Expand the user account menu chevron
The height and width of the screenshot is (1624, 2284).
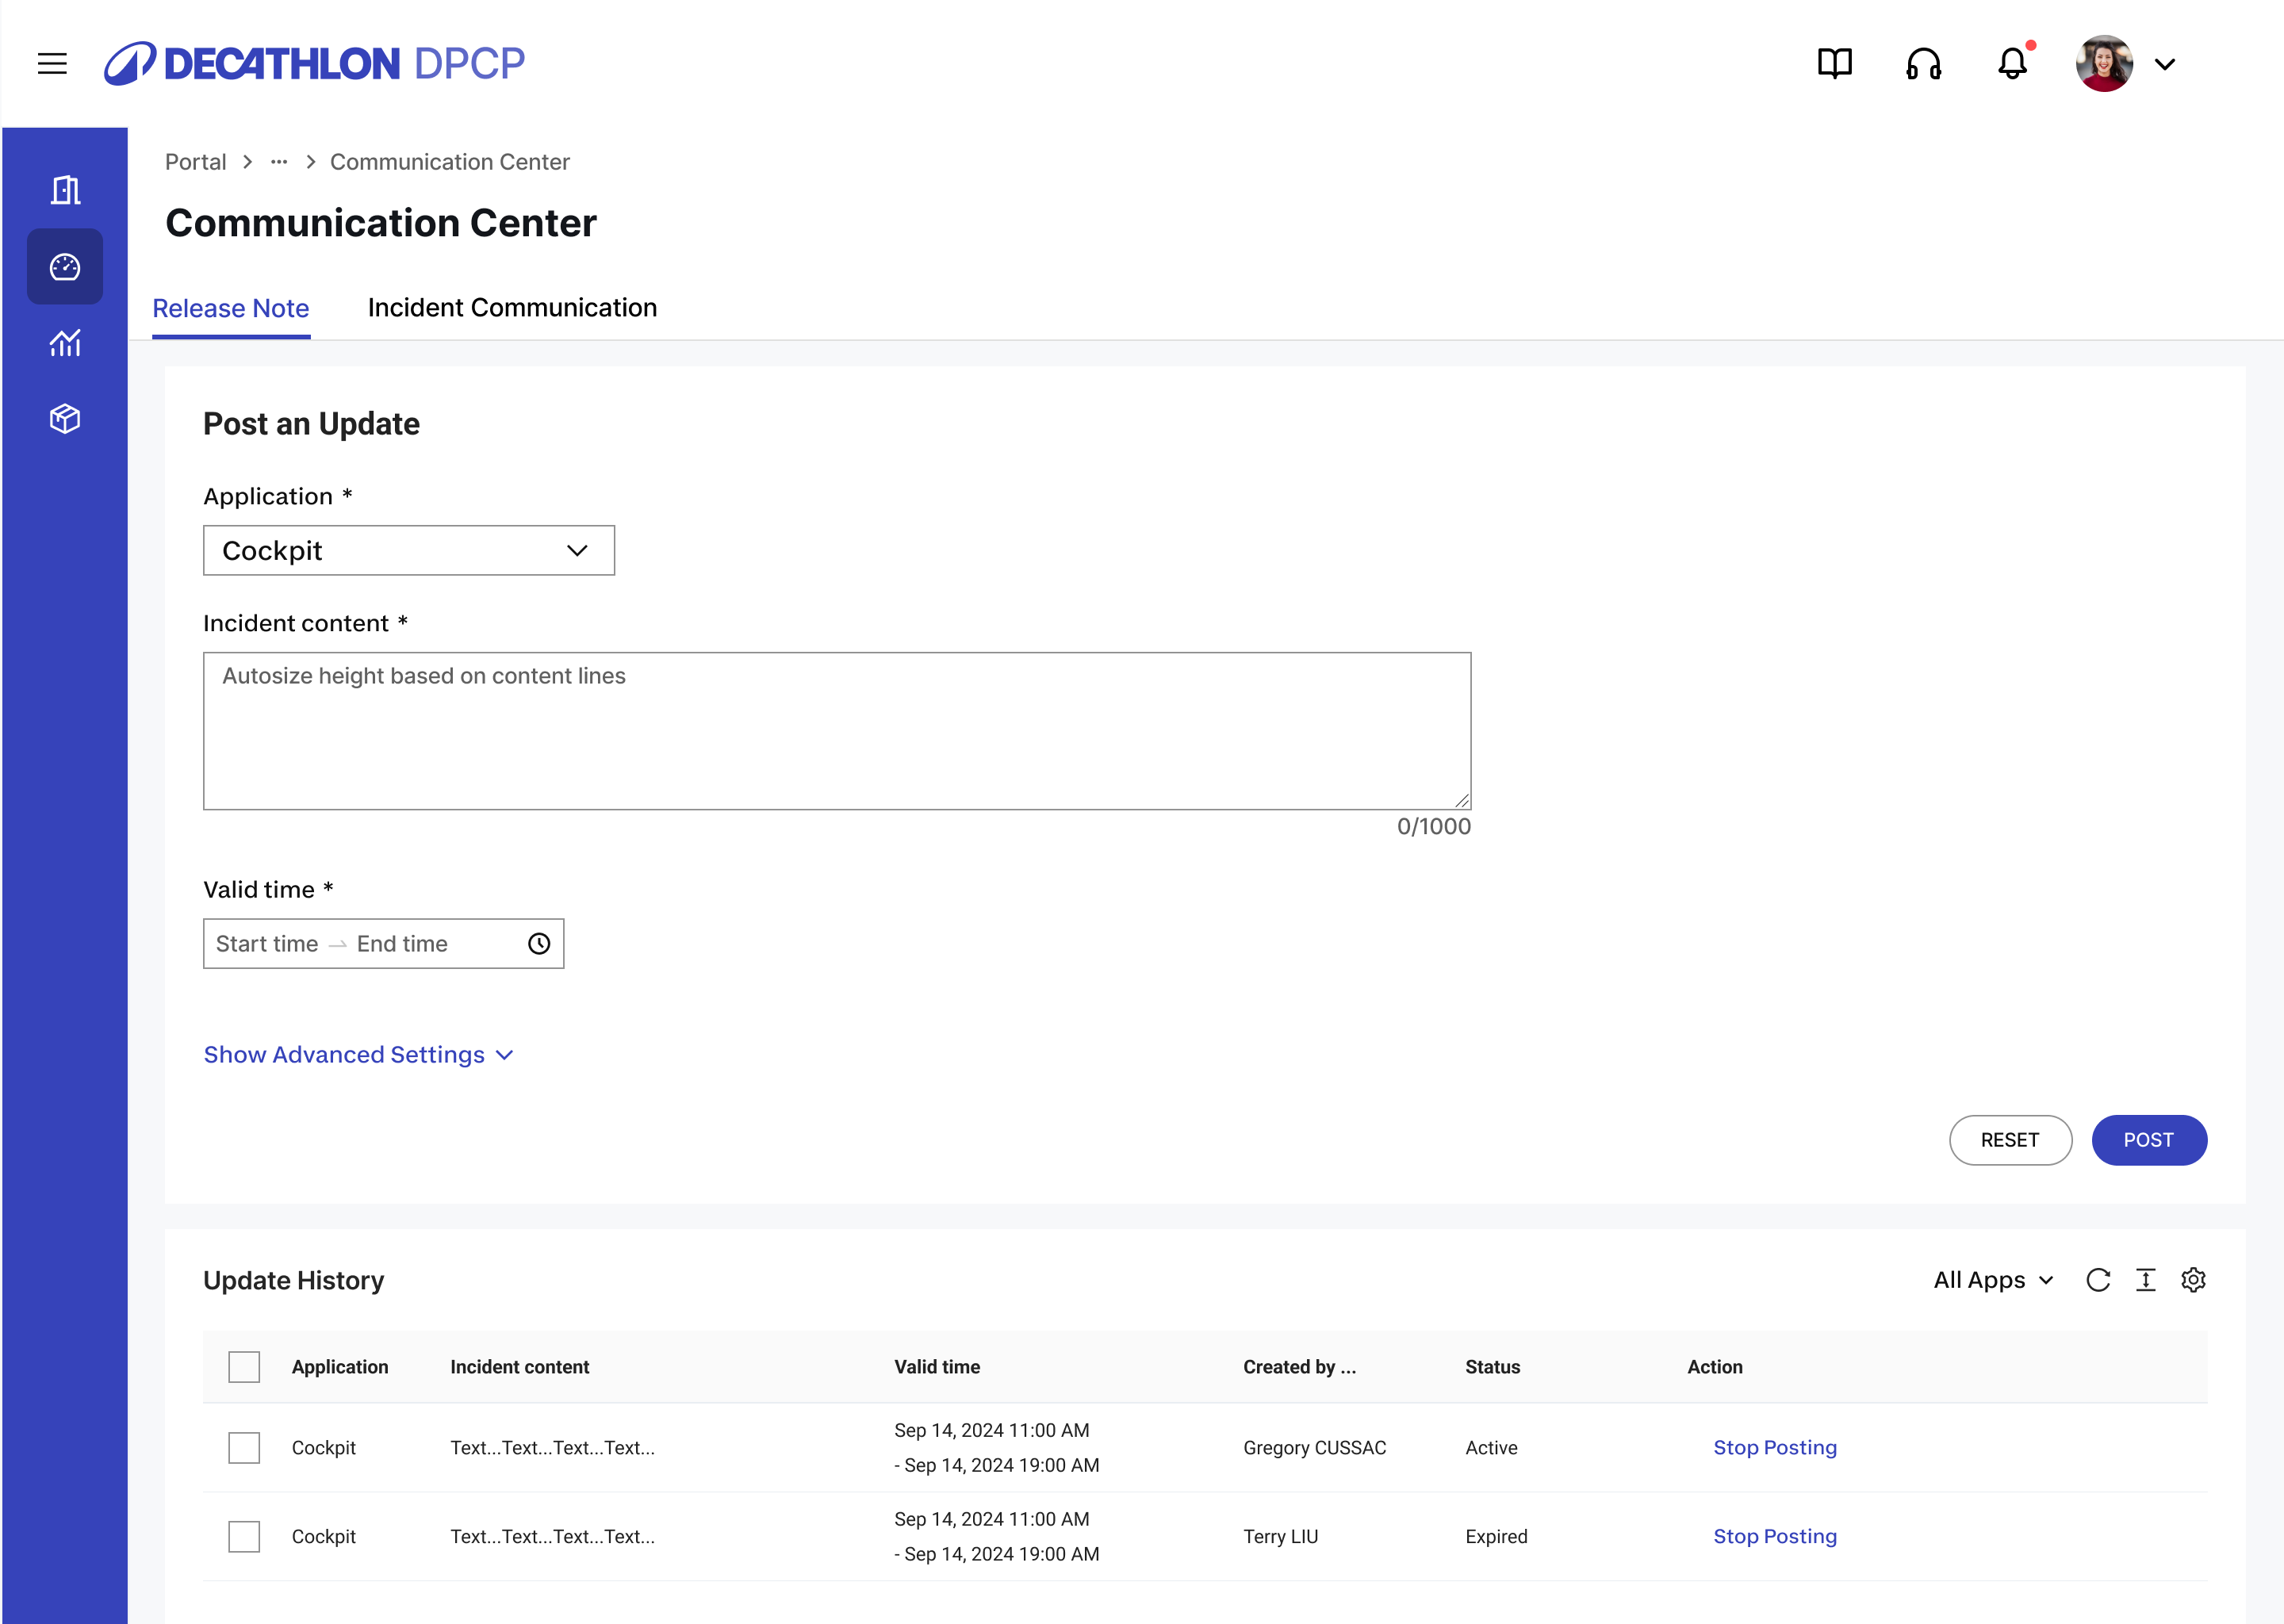(2165, 65)
